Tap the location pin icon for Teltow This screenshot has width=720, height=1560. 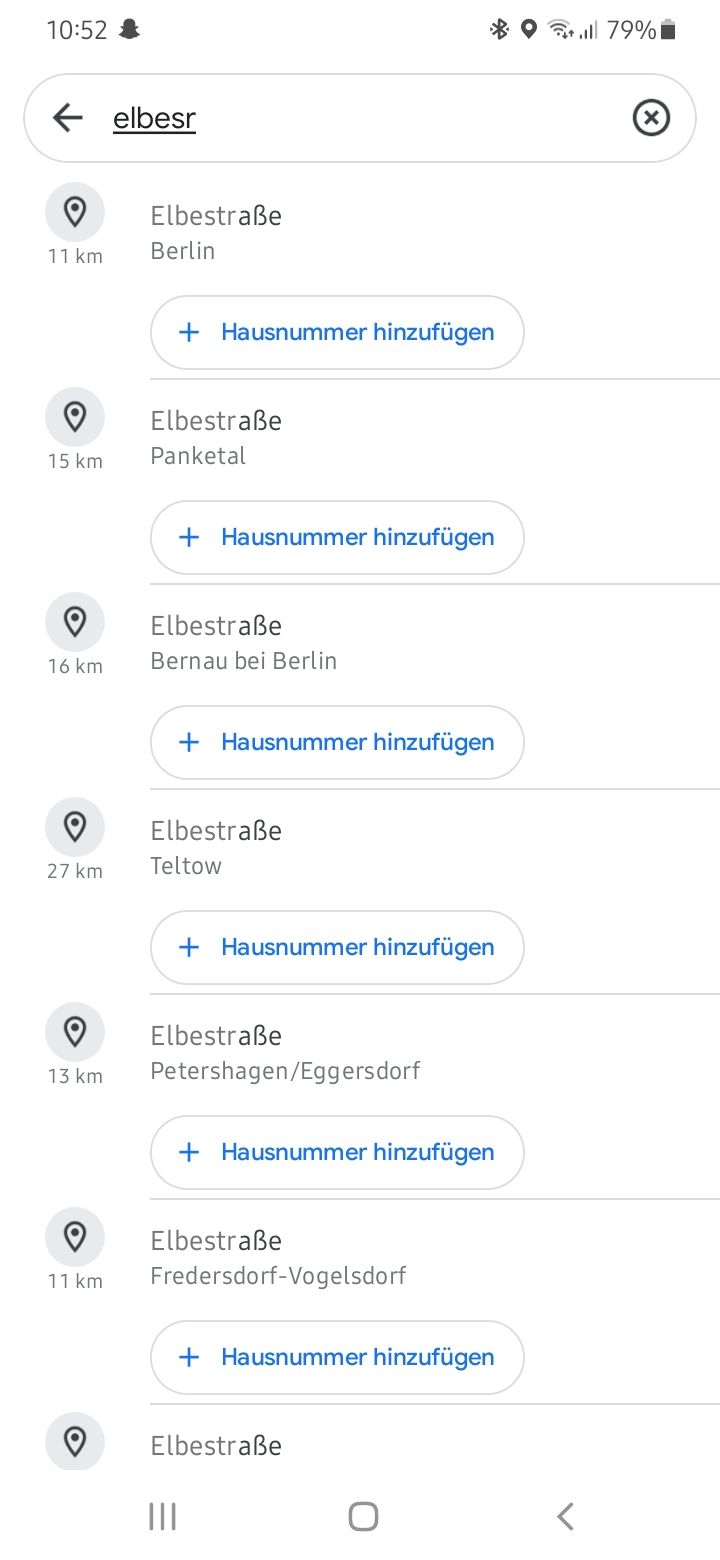pos(75,827)
